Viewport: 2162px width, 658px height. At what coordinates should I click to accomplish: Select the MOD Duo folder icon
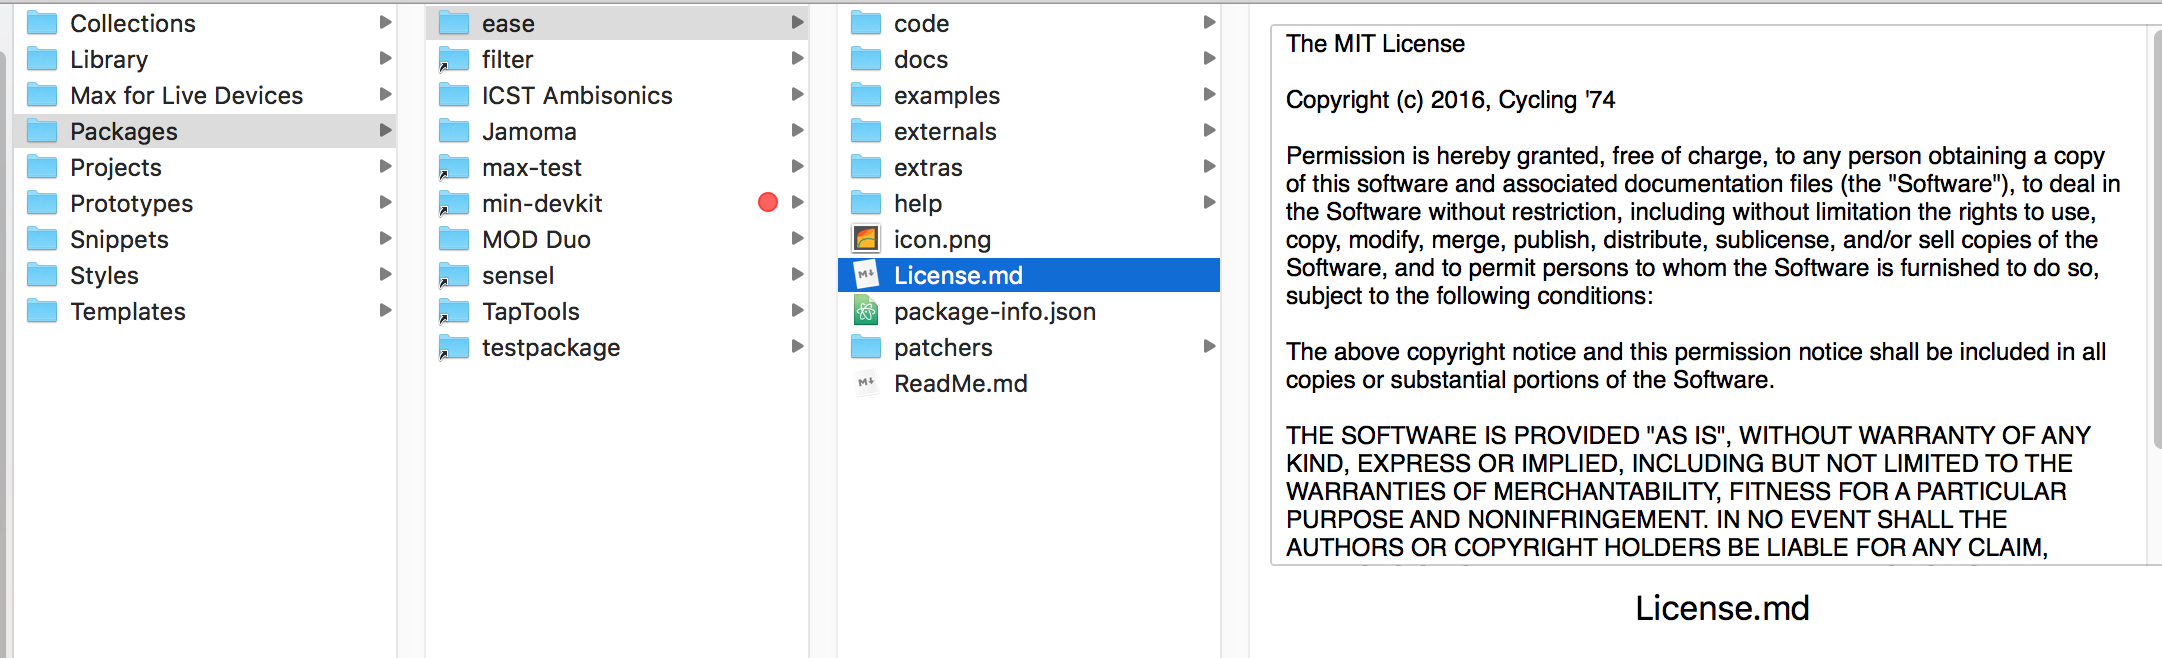click(x=454, y=239)
